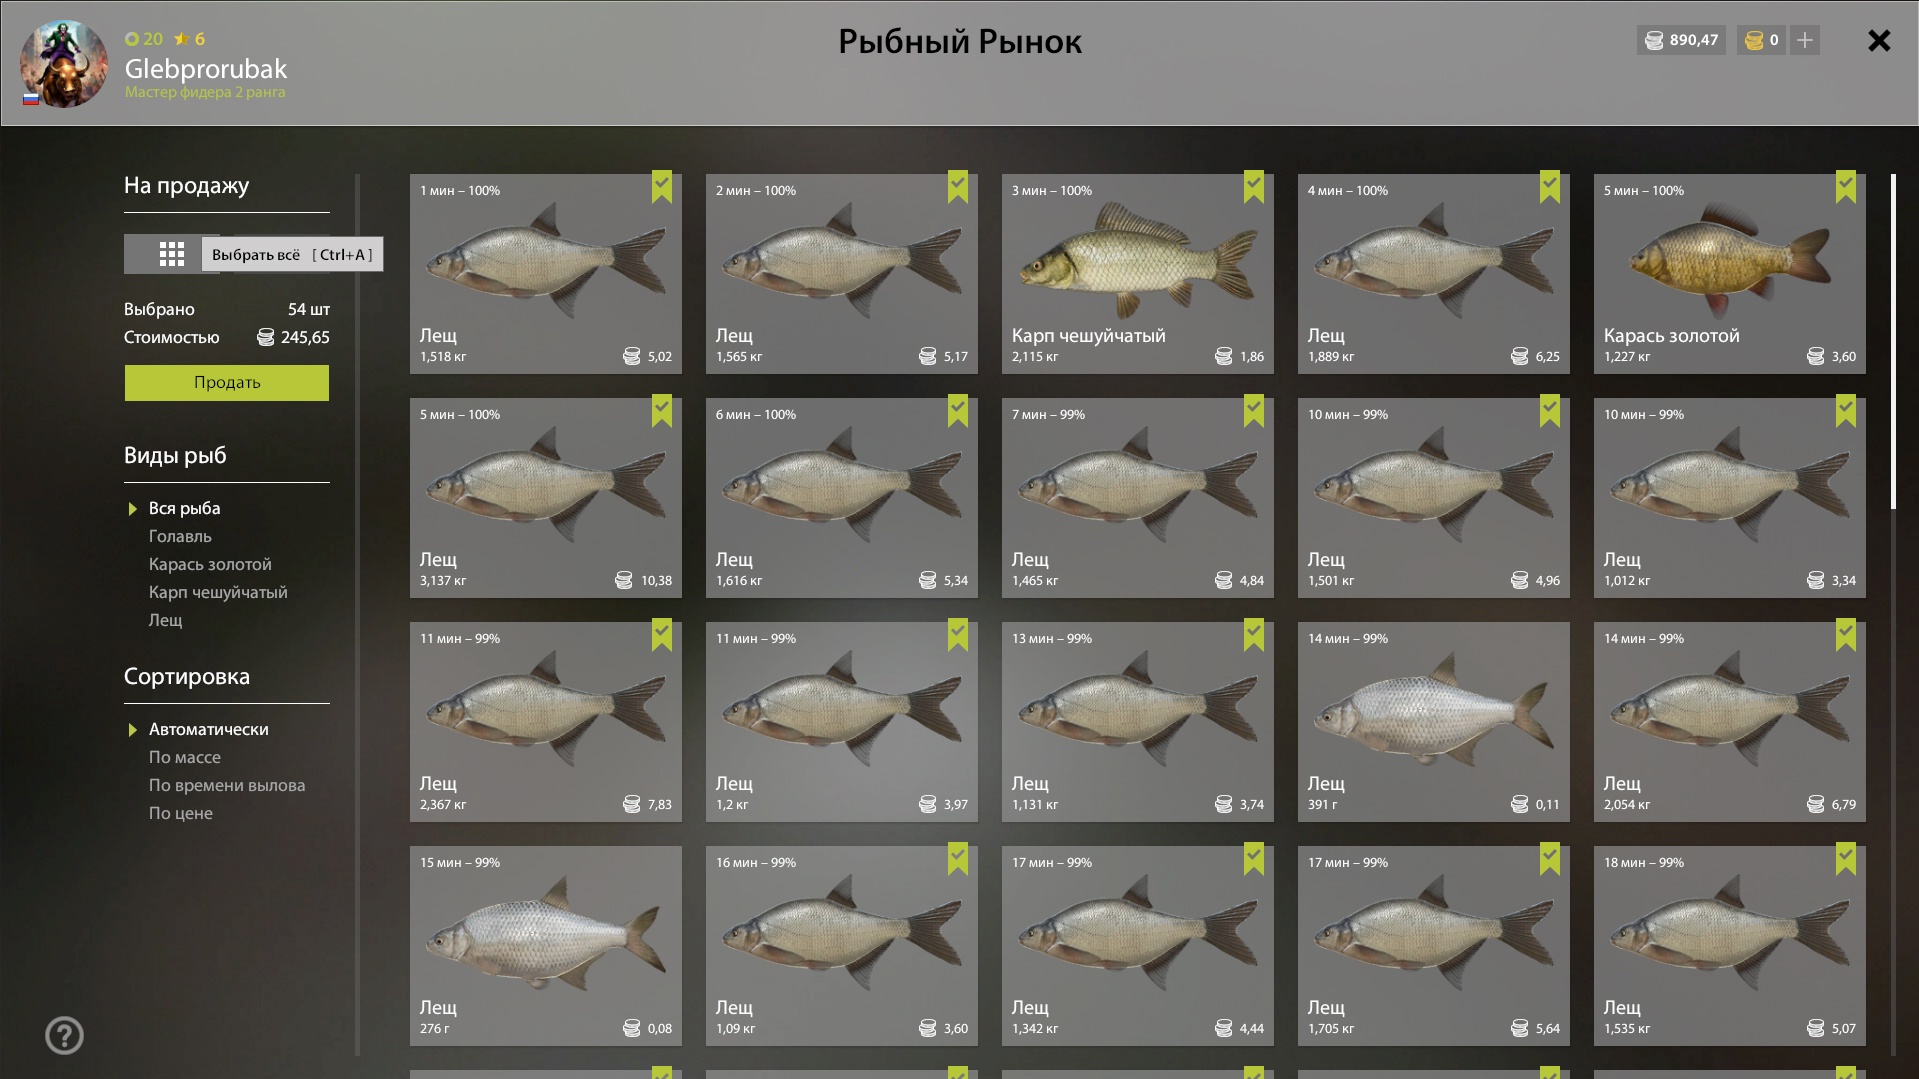Click the gold coins balance icon
The height and width of the screenshot is (1079, 1919).
click(x=1753, y=40)
